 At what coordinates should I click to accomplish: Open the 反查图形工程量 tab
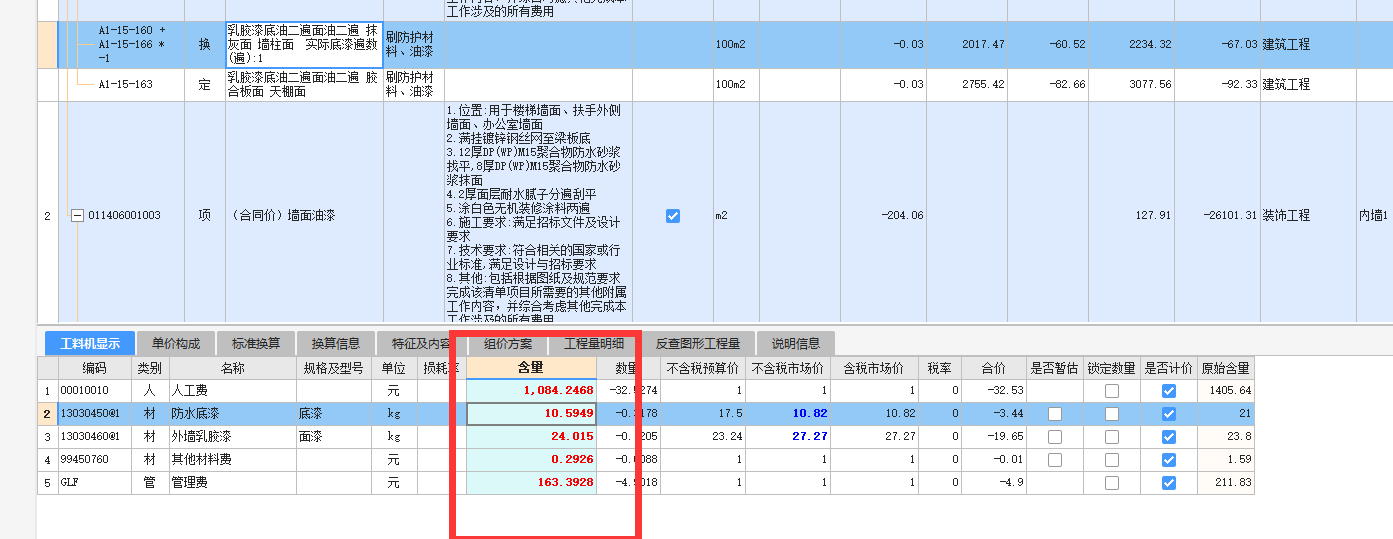(698, 343)
